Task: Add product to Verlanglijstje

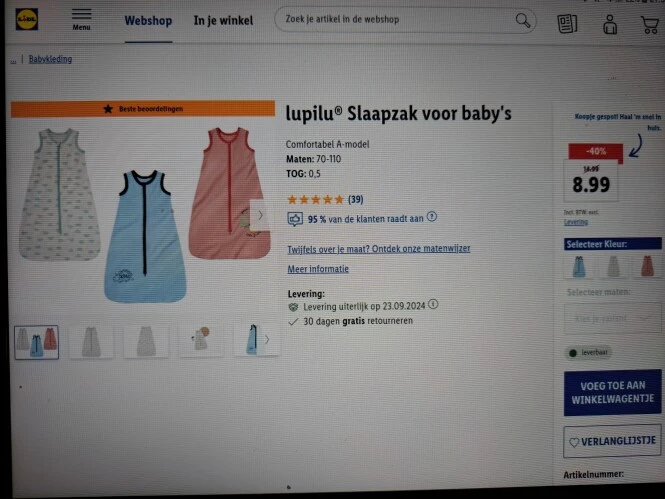Action: click(x=612, y=441)
